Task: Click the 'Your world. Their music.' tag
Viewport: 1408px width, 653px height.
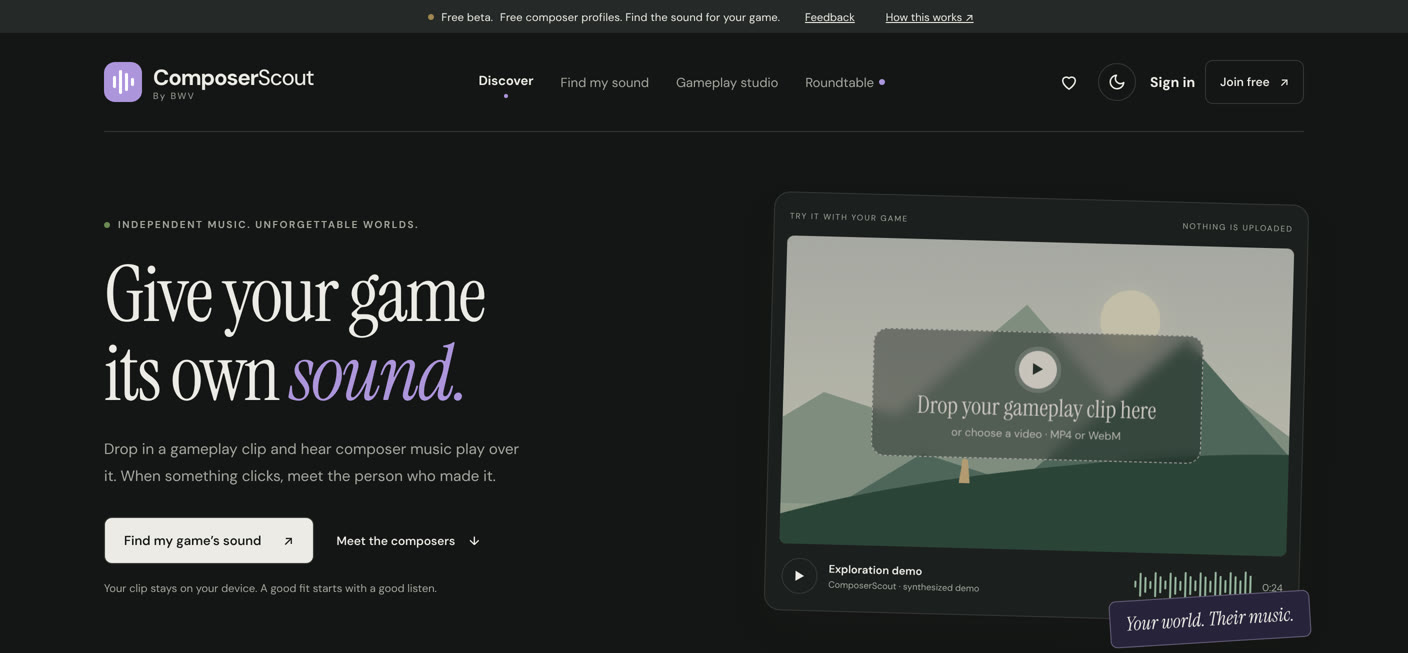Action: (1210, 619)
